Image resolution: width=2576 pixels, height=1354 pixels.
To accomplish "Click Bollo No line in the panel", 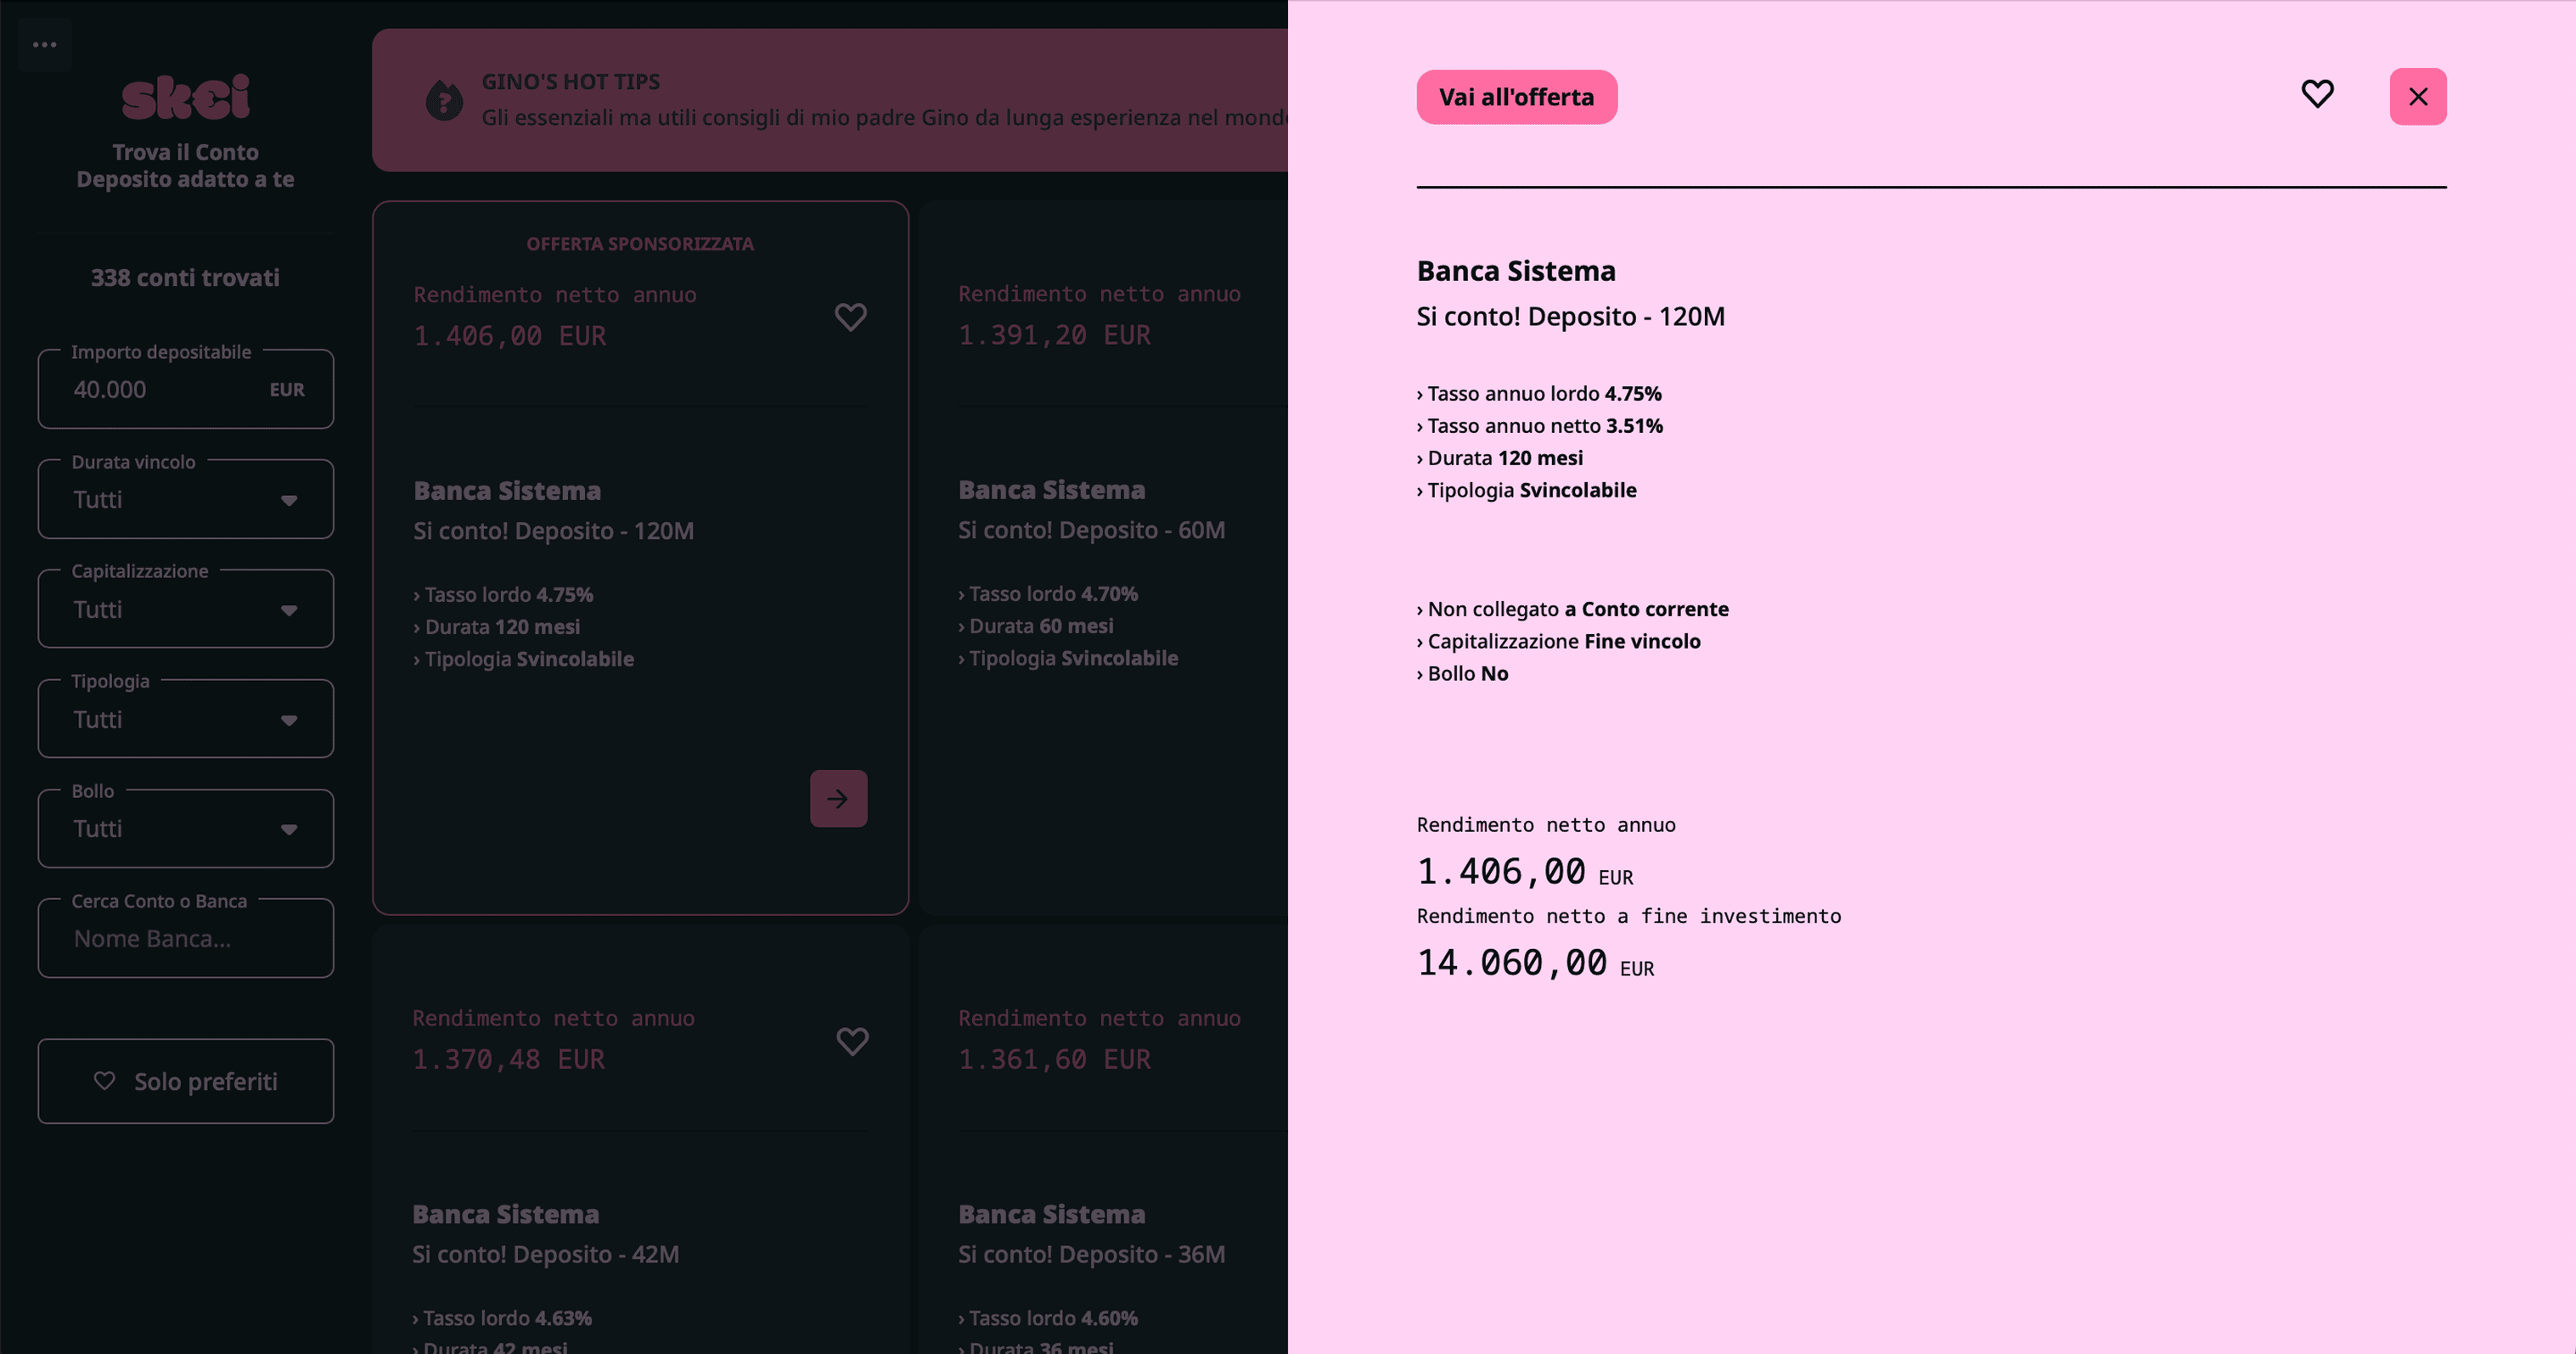I will 1462,673.
